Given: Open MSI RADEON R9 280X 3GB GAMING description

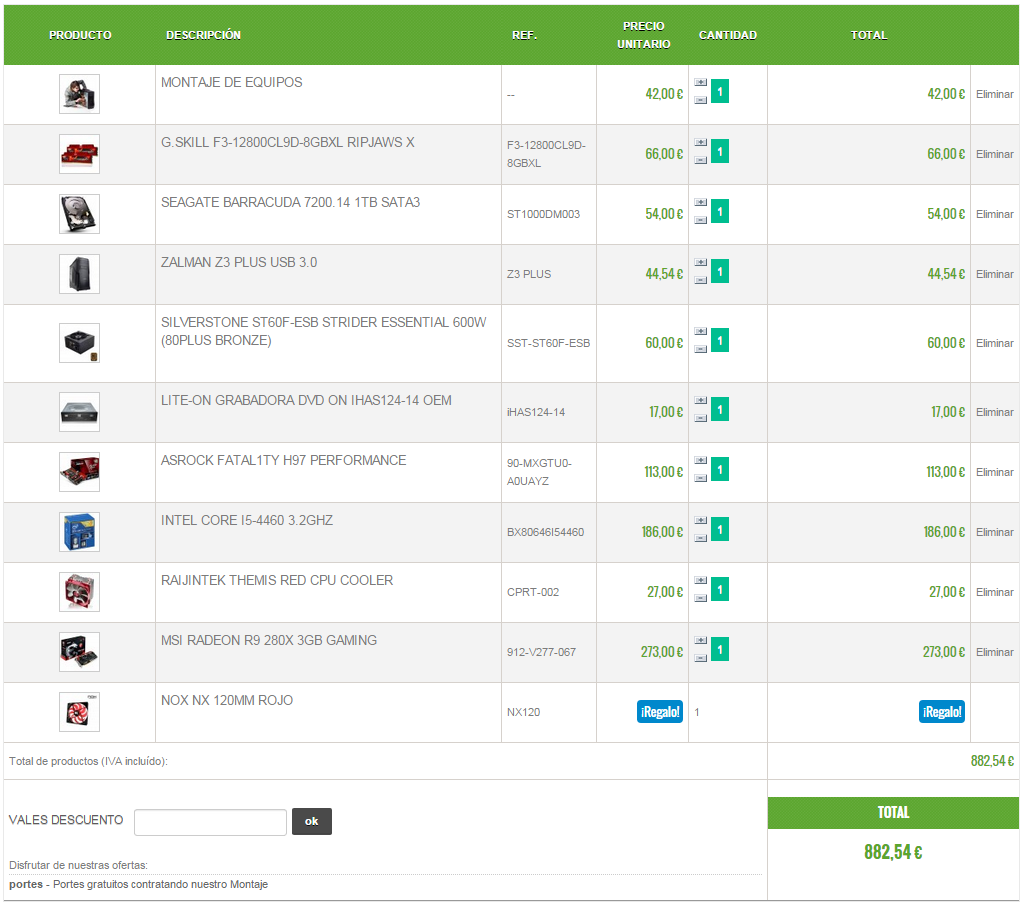Looking at the screenshot, I should pos(269,641).
